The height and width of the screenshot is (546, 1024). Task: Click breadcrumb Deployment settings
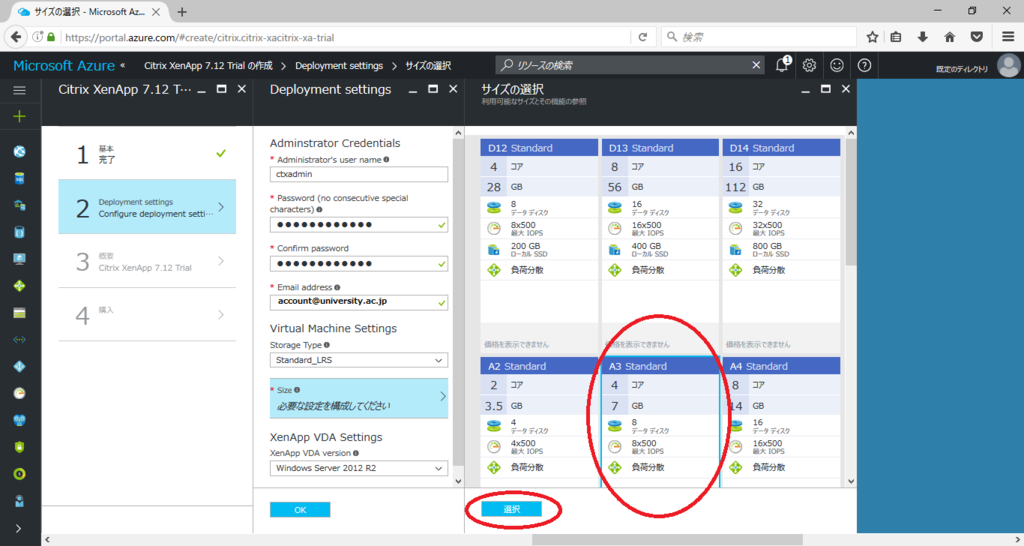(339, 66)
